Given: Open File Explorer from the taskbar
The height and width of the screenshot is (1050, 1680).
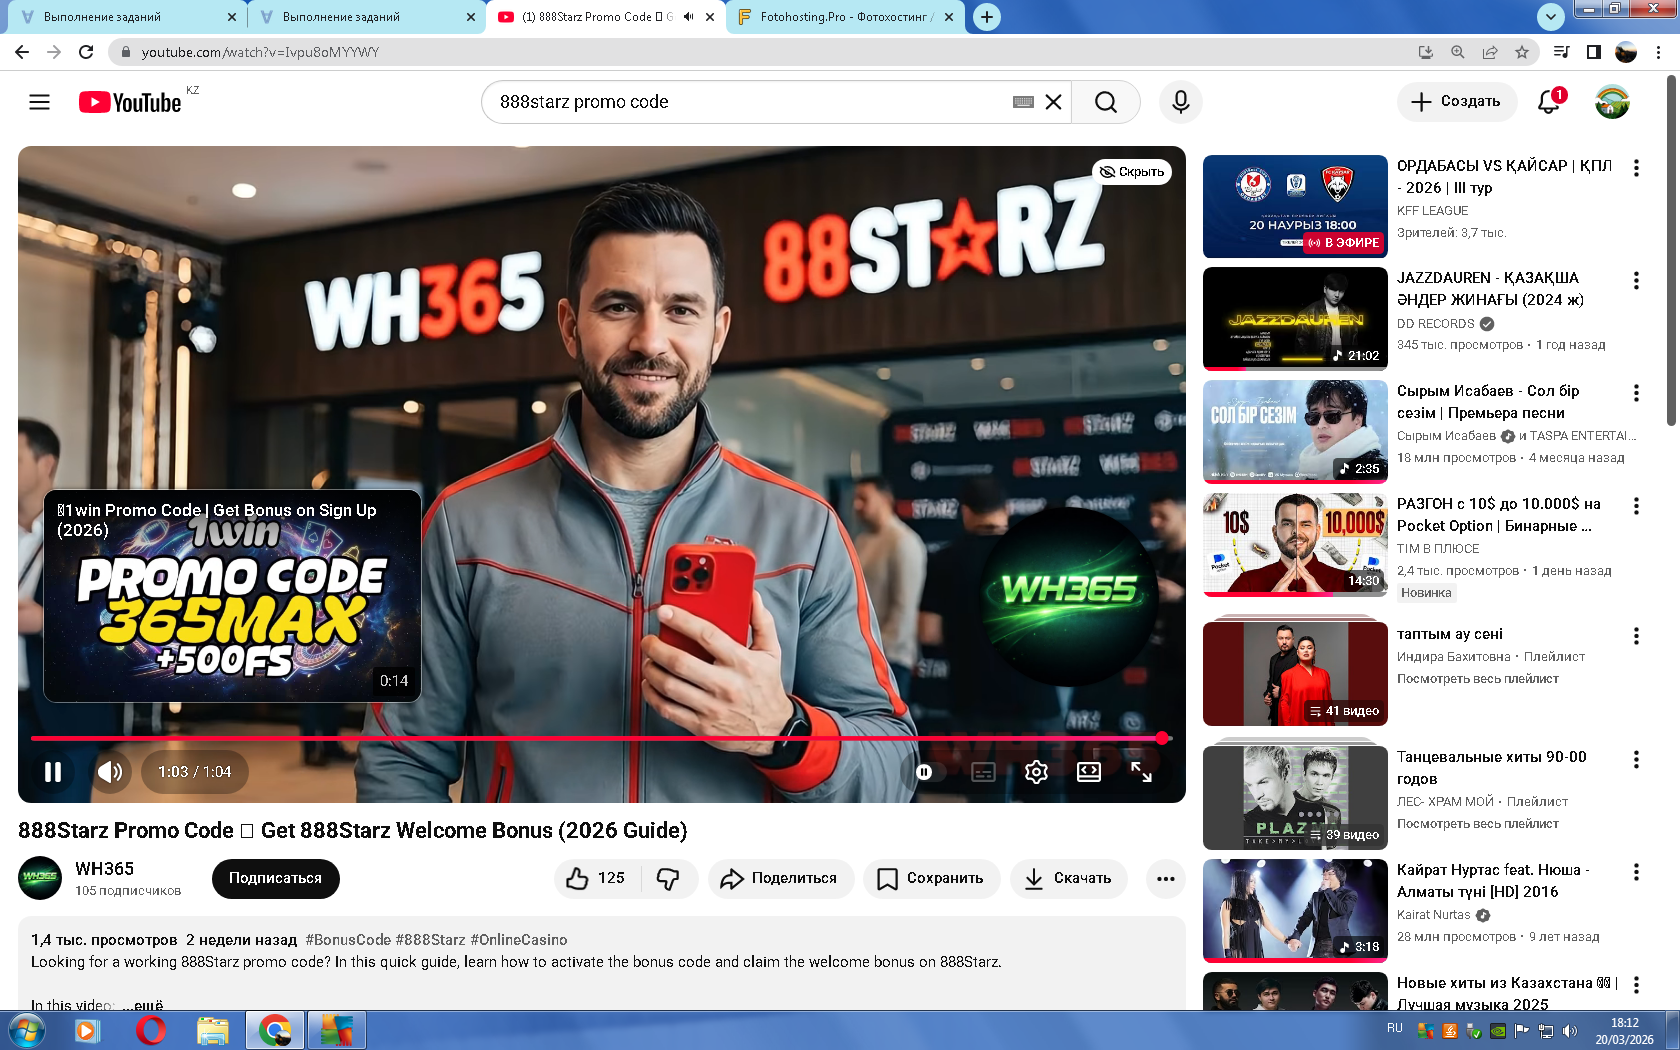Looking at the screenshot, I should tap(212, 1030).
